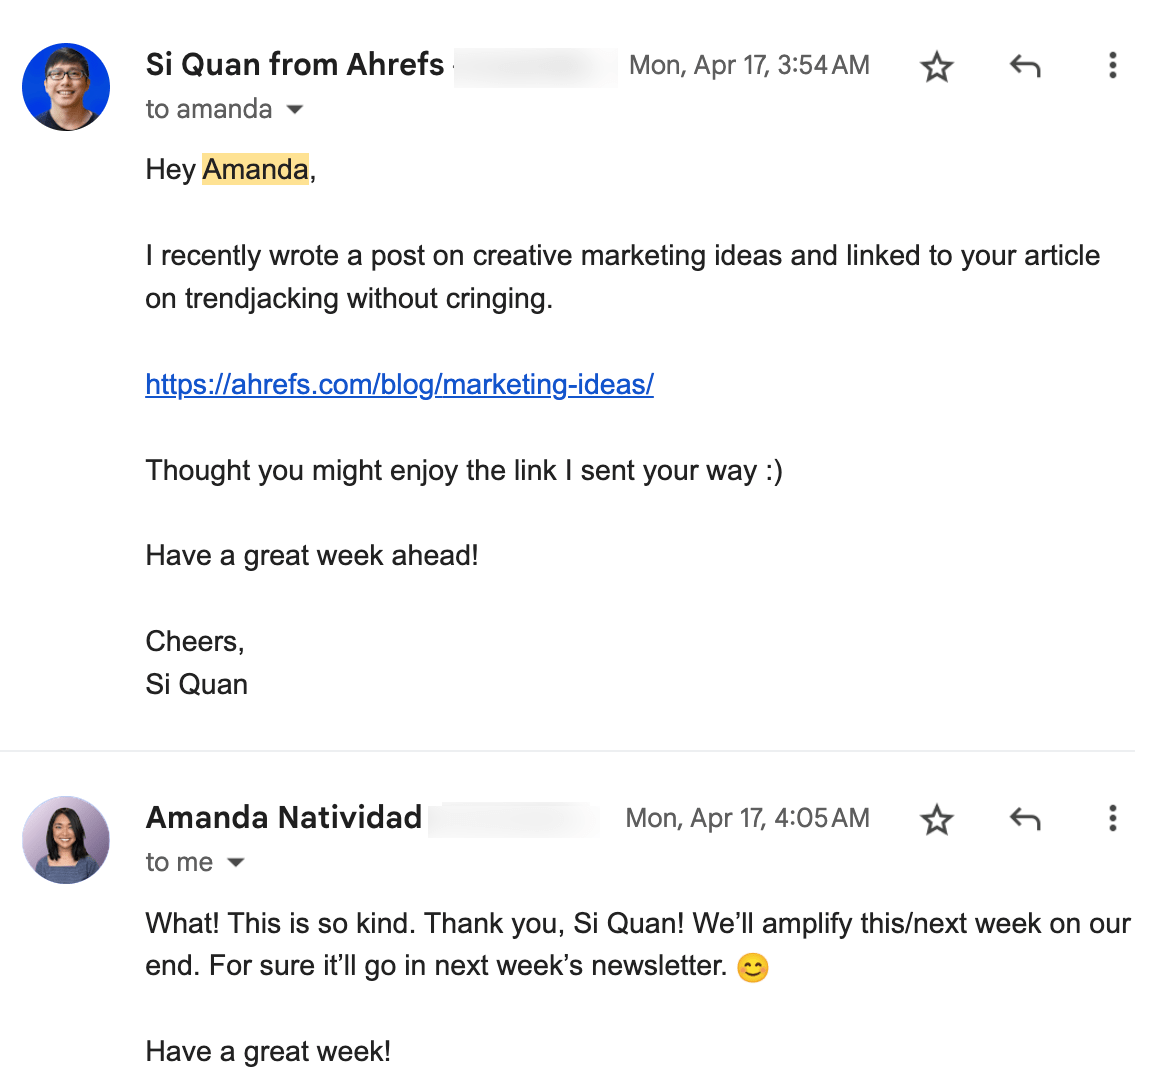The image size is (1164, 1076).
Task: Open more options for Amanda's email
Action: point(1112,819)
